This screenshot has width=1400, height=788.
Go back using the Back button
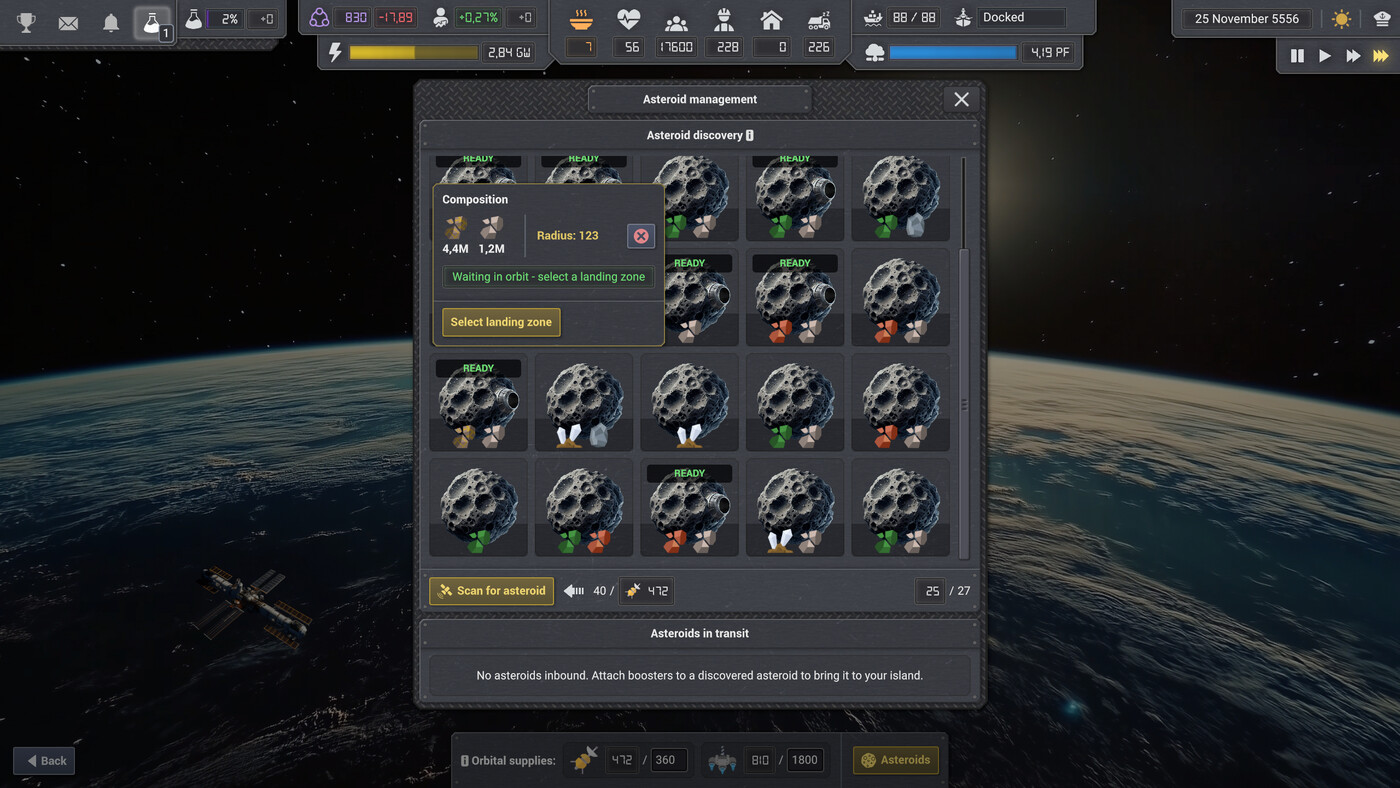tap(45, 761)
